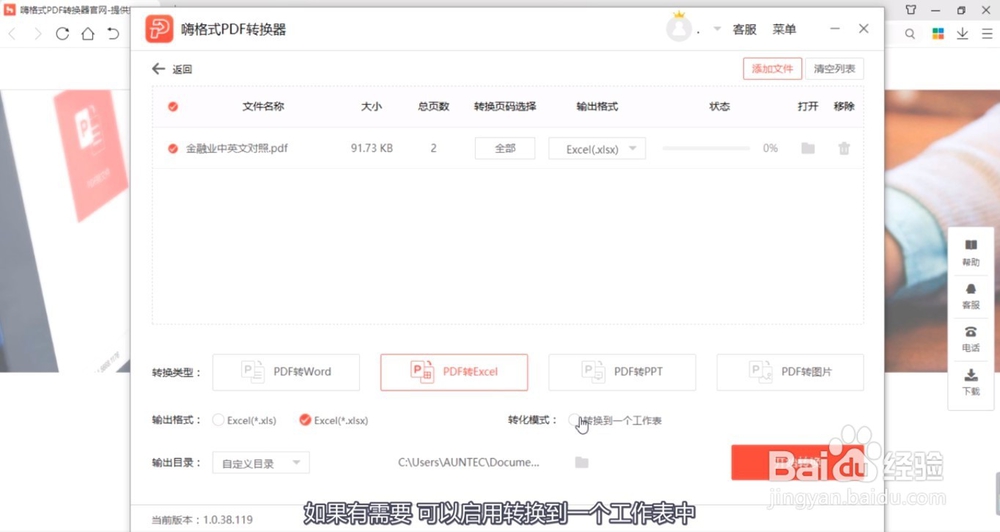
Task: Open the browser colorful apps grid icon
Action: (938, 34)
